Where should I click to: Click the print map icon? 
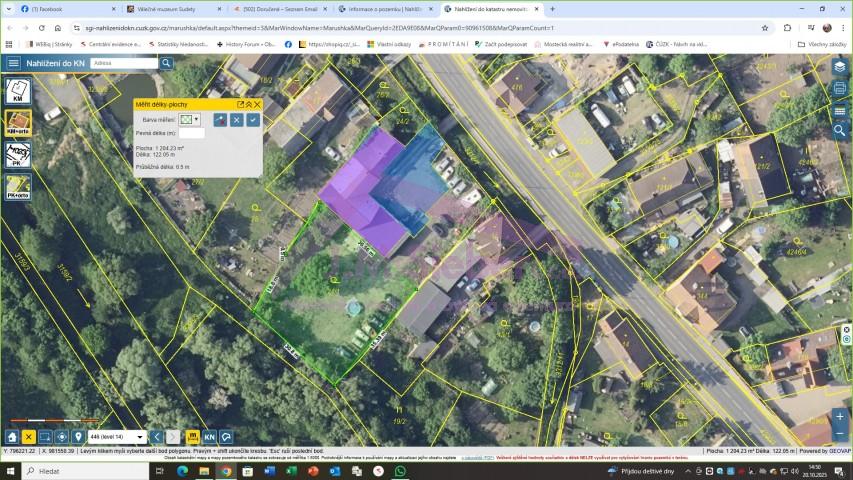840,88
